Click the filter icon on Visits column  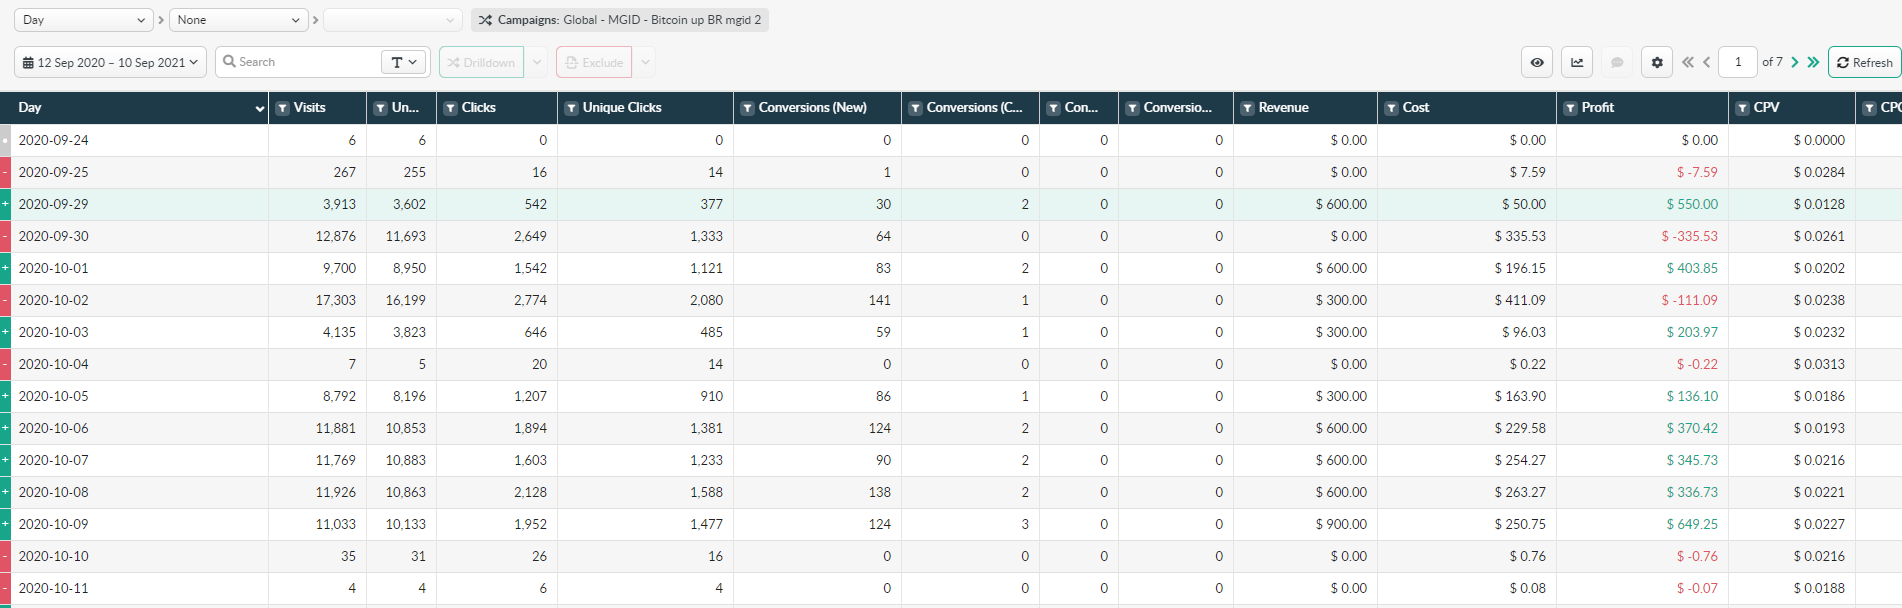[283, 108]
